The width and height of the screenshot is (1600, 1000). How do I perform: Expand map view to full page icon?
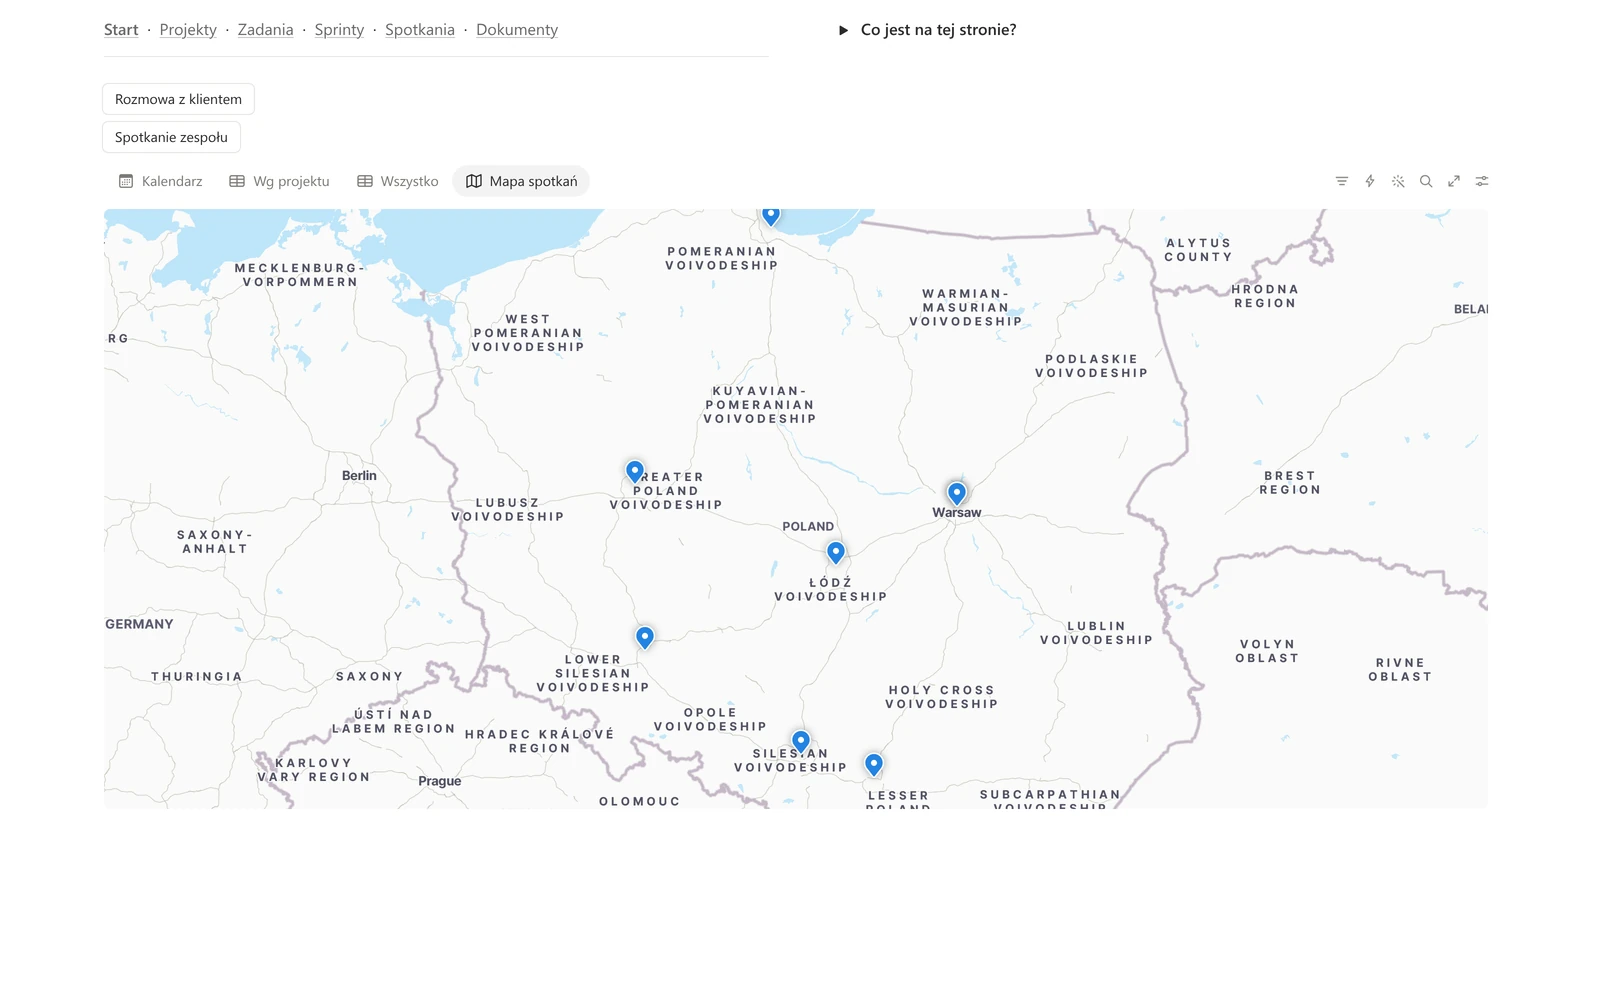tap(1454, 181)
